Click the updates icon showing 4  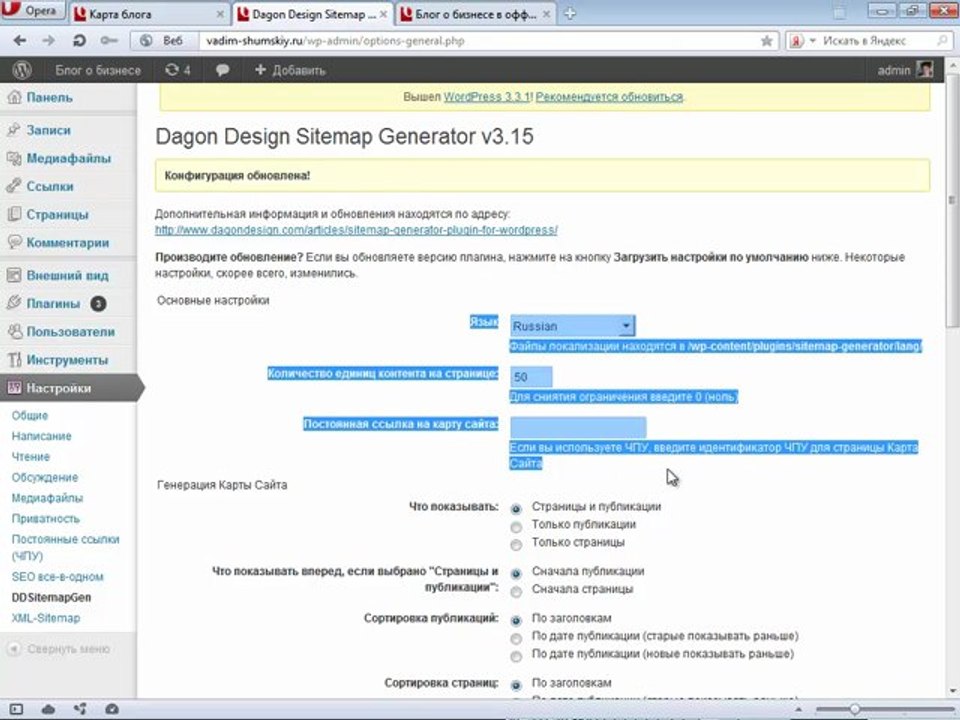coord(177,70)
